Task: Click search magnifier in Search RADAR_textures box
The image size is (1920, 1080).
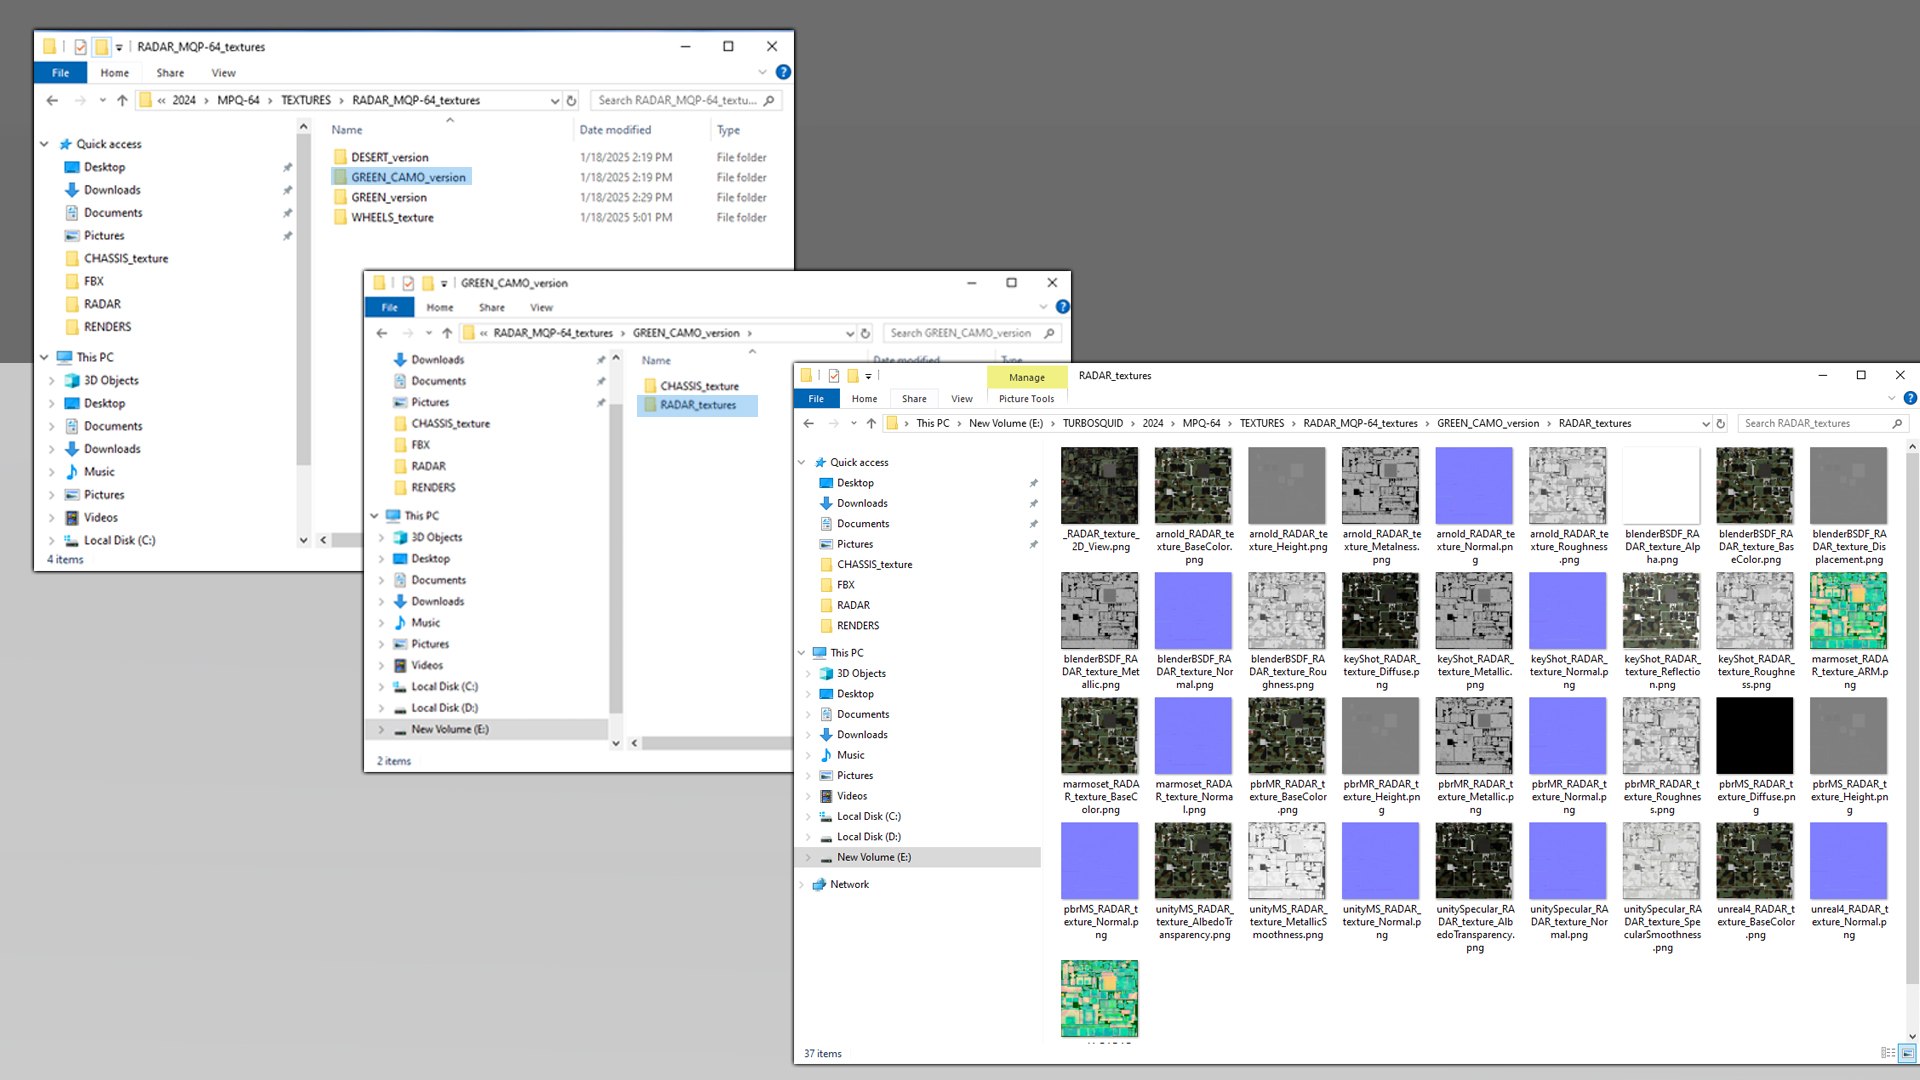Action: coord(1897,423)
